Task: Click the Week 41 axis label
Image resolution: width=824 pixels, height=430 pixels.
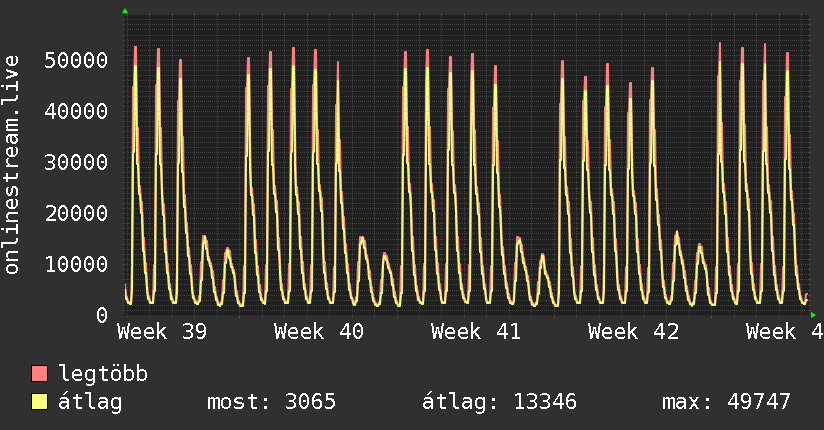Action: (476, 332)
